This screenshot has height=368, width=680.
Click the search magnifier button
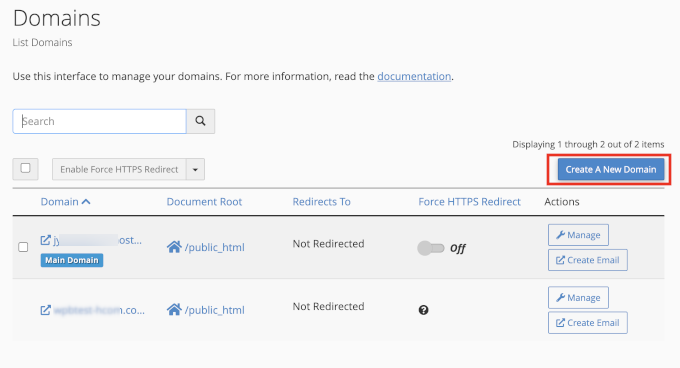(x=200, y=121)
